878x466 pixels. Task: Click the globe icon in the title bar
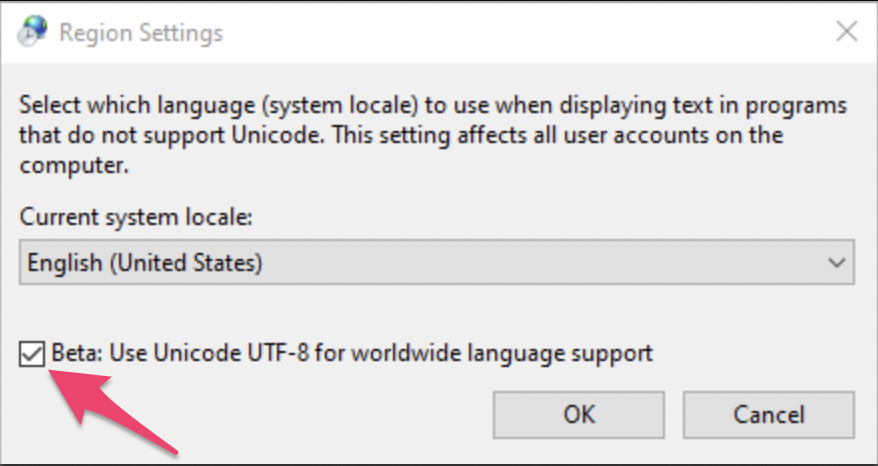coord(30,33)
